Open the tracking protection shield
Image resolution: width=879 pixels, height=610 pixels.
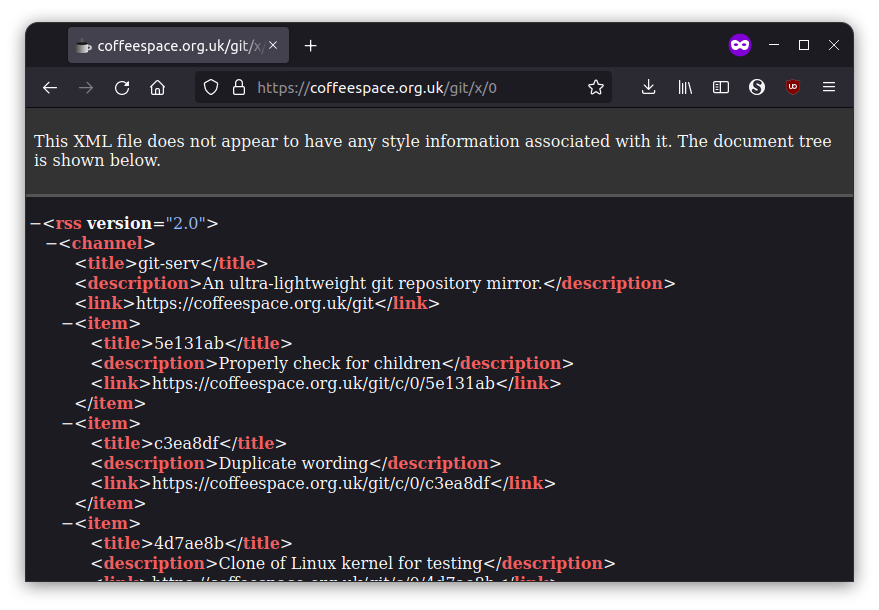pyautogui.click(x=211, y=87)
